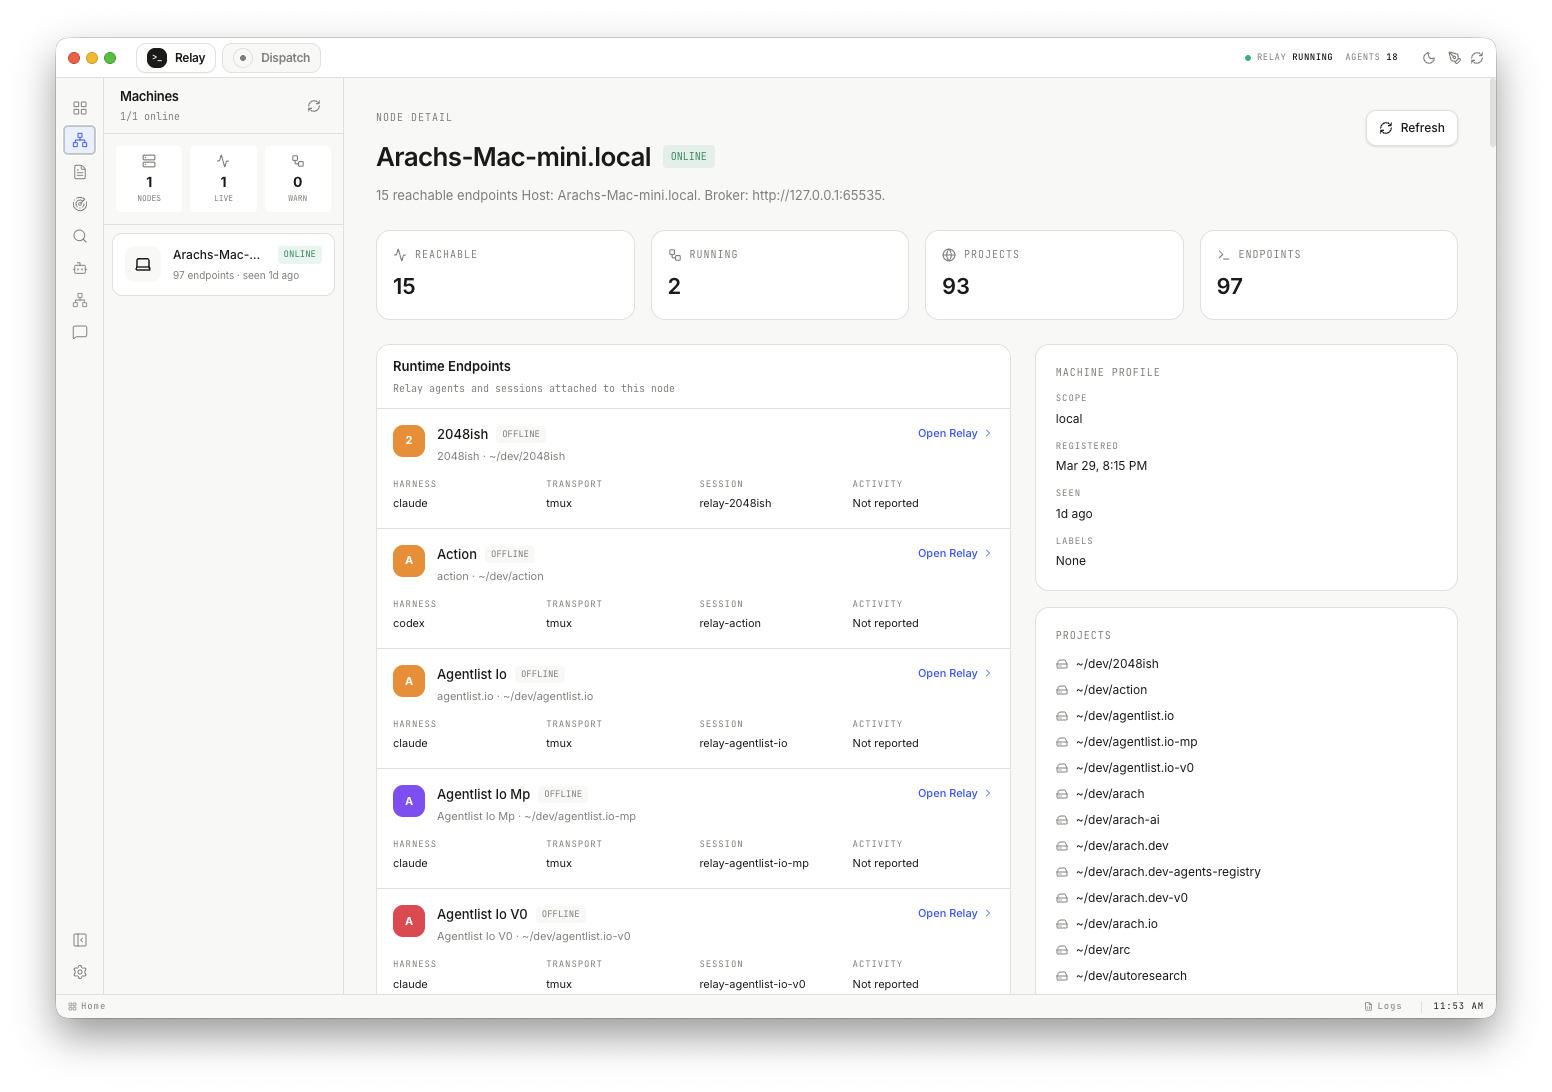
Task: Click the pen tool icon in title bar
Action: pos(1454,58)
